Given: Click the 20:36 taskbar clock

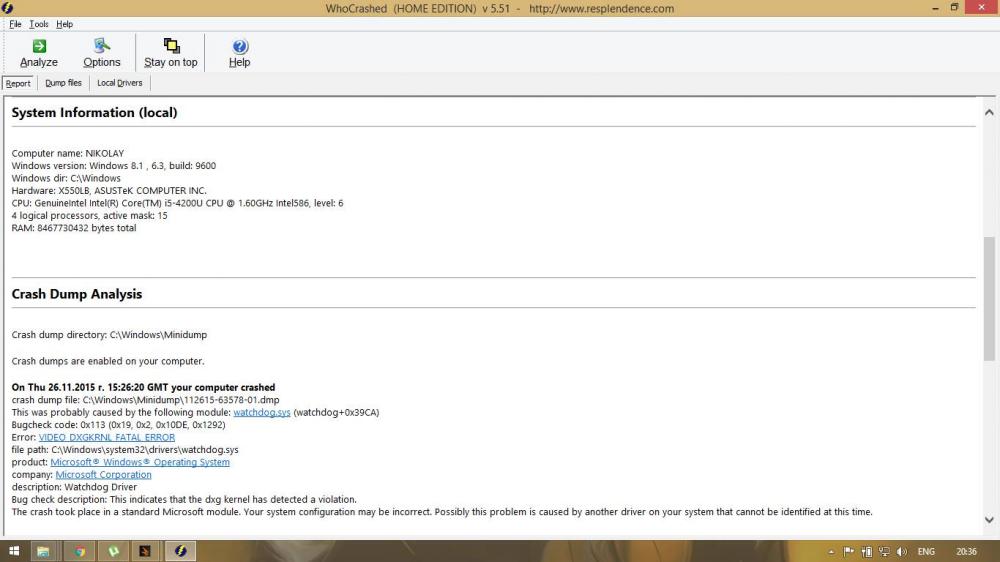Looking at the screenshot, I should pyautogui.click(x=966, y=552).
